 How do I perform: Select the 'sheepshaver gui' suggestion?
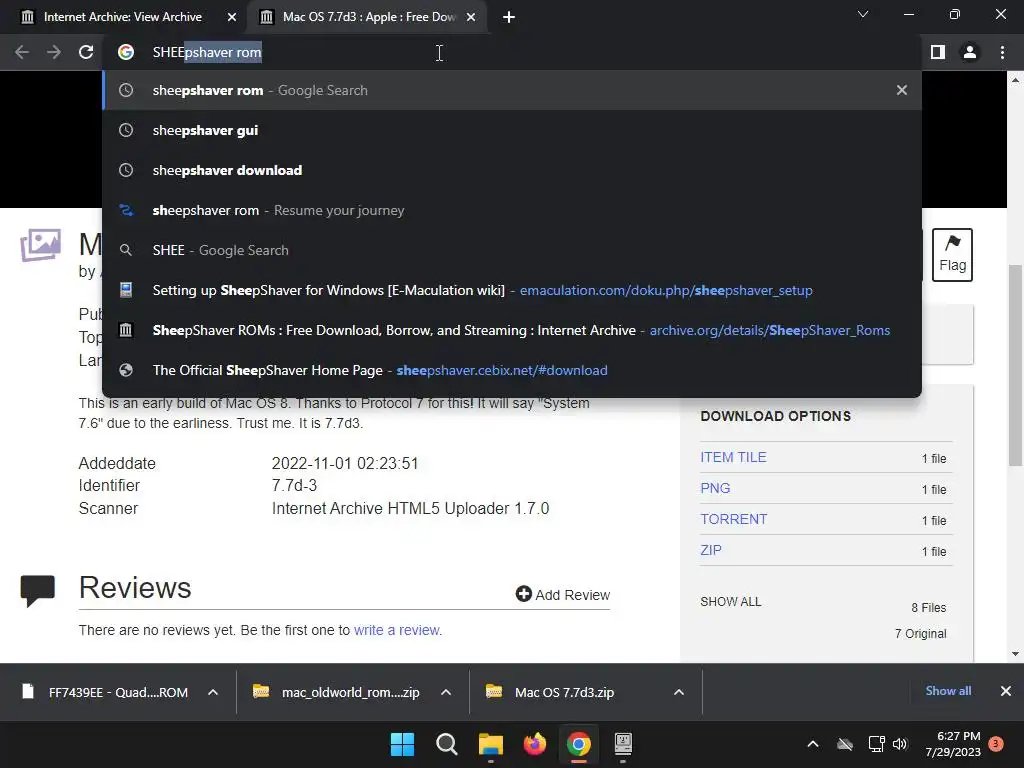(512, 130)
